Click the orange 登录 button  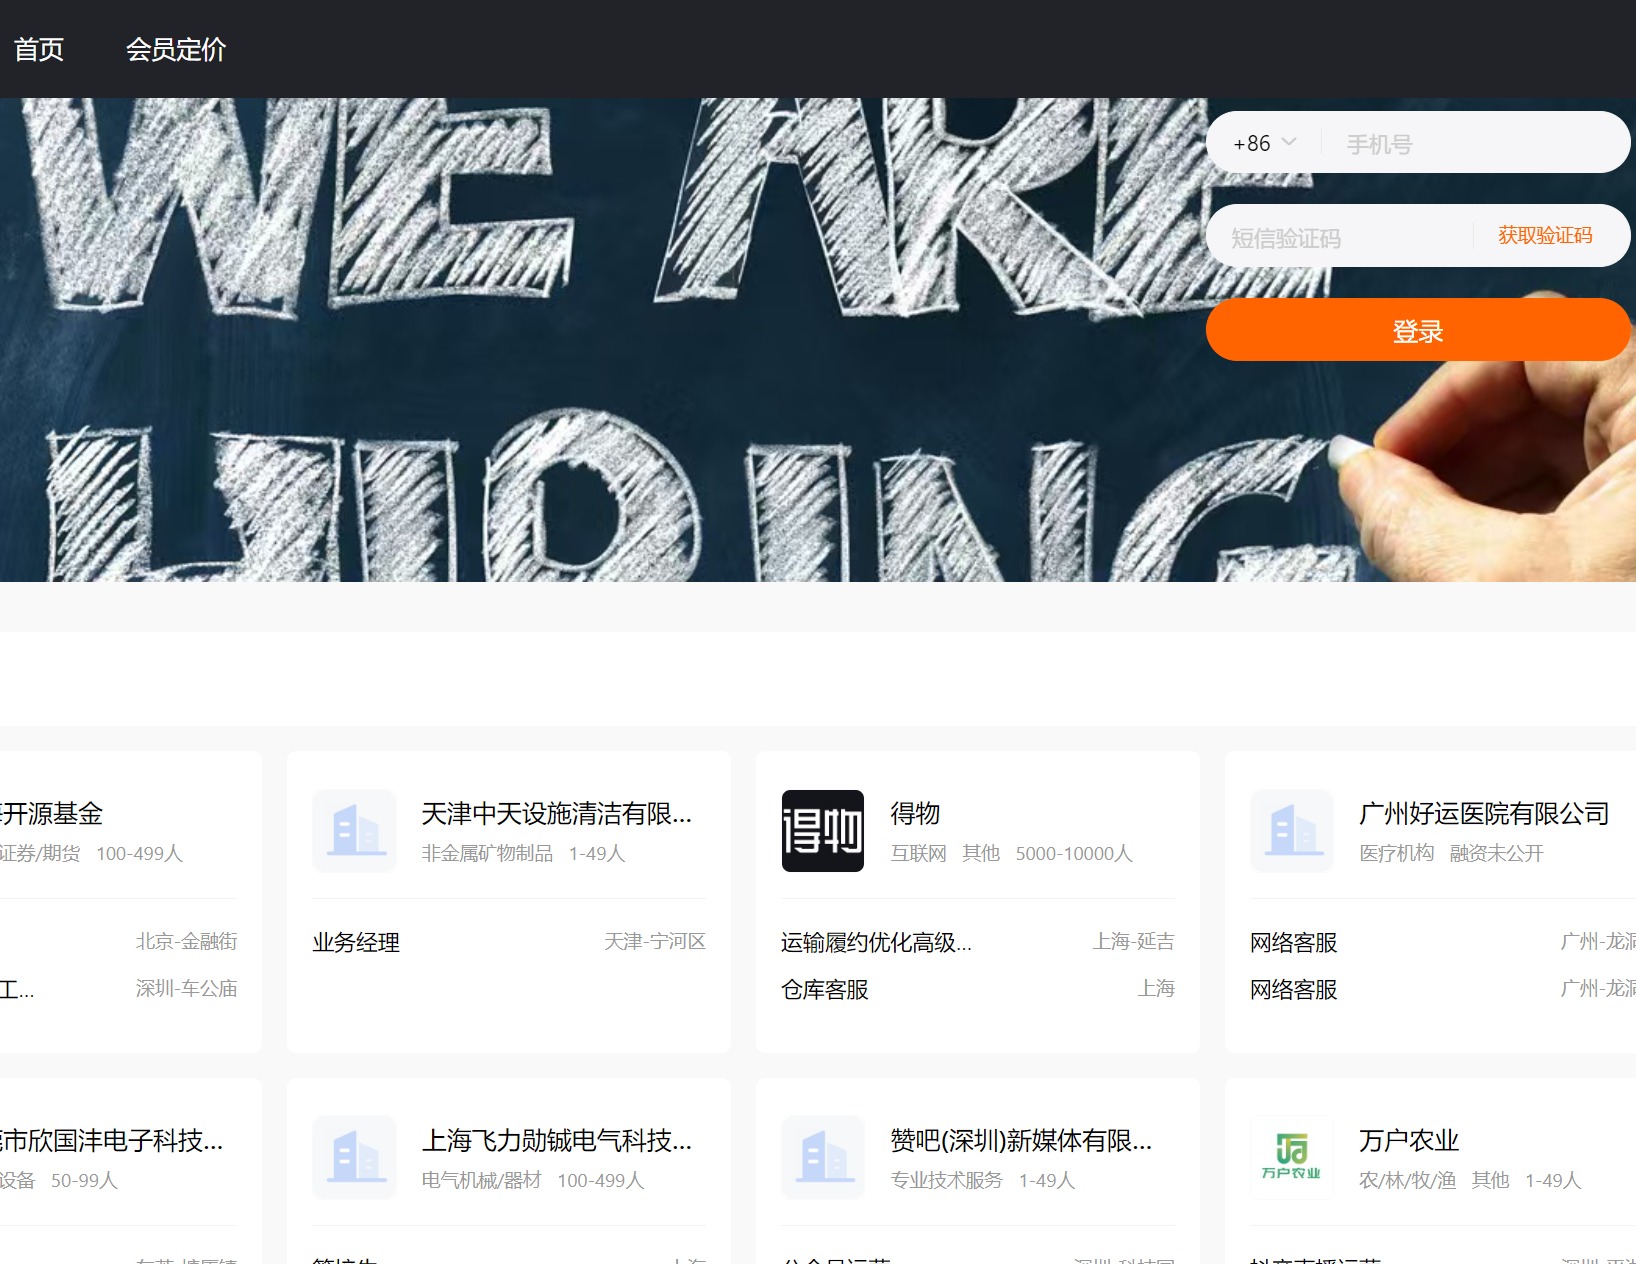pyautogui.click(x=1418, y=330)
